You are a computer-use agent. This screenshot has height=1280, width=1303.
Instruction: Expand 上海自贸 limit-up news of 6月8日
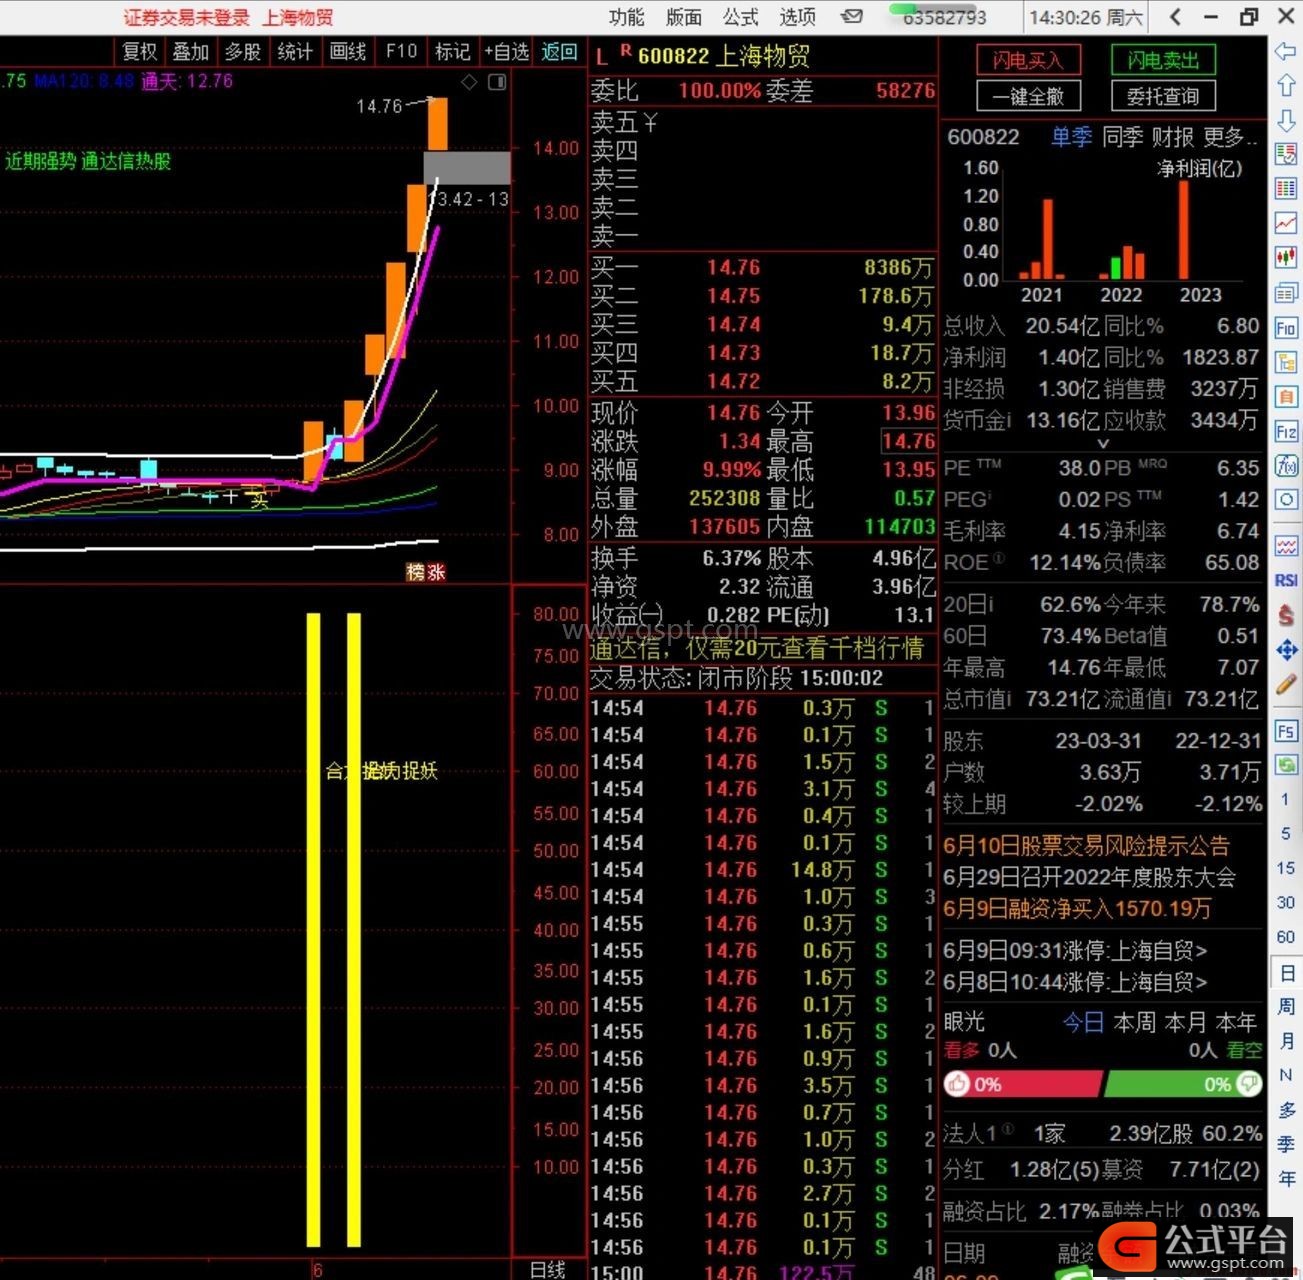coord(1075,982)
